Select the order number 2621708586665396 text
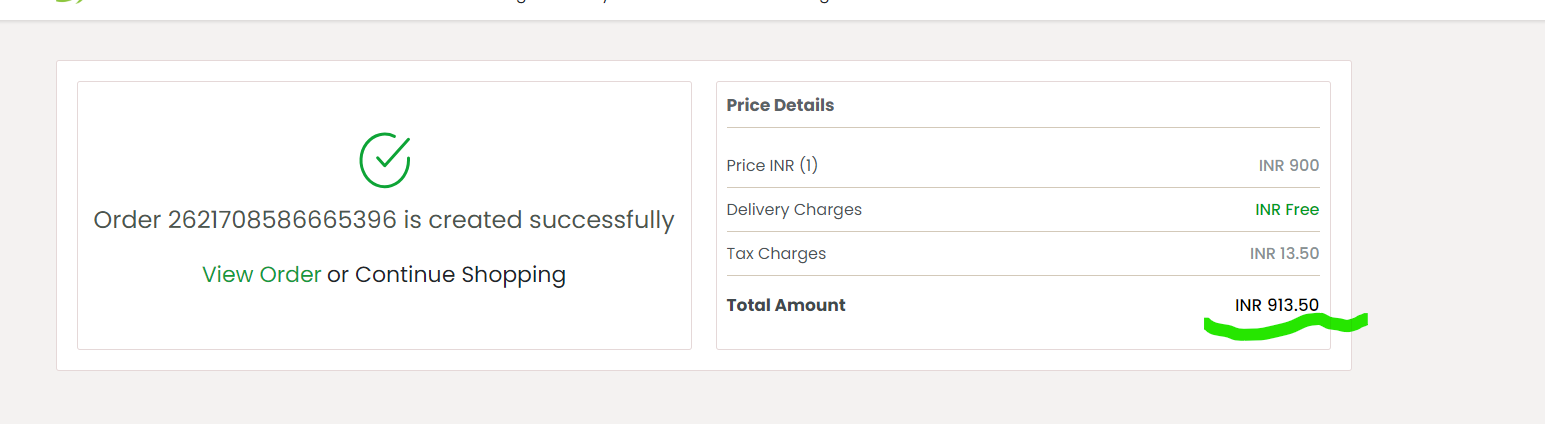This screenshot has height=424, width=1545. pos(282,220)
